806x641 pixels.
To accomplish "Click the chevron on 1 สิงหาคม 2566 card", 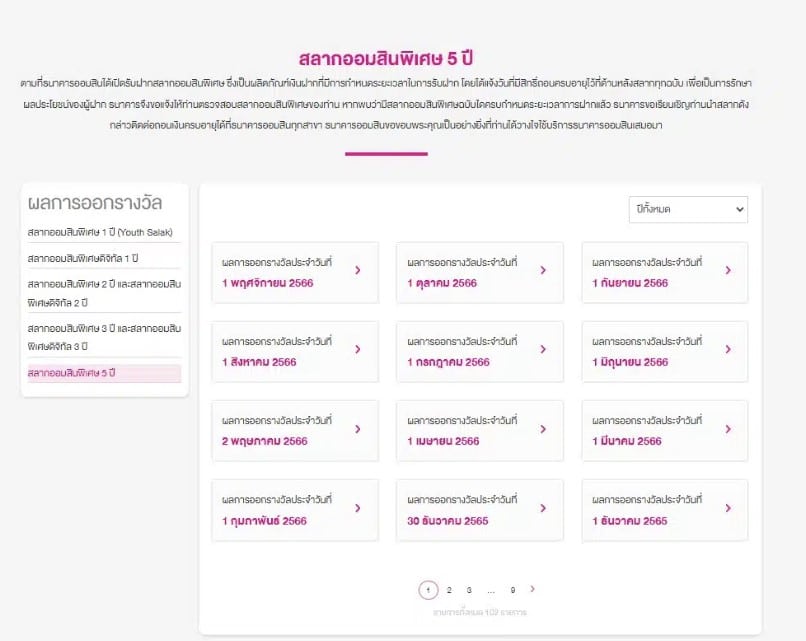I will click(x=358, y=350).
